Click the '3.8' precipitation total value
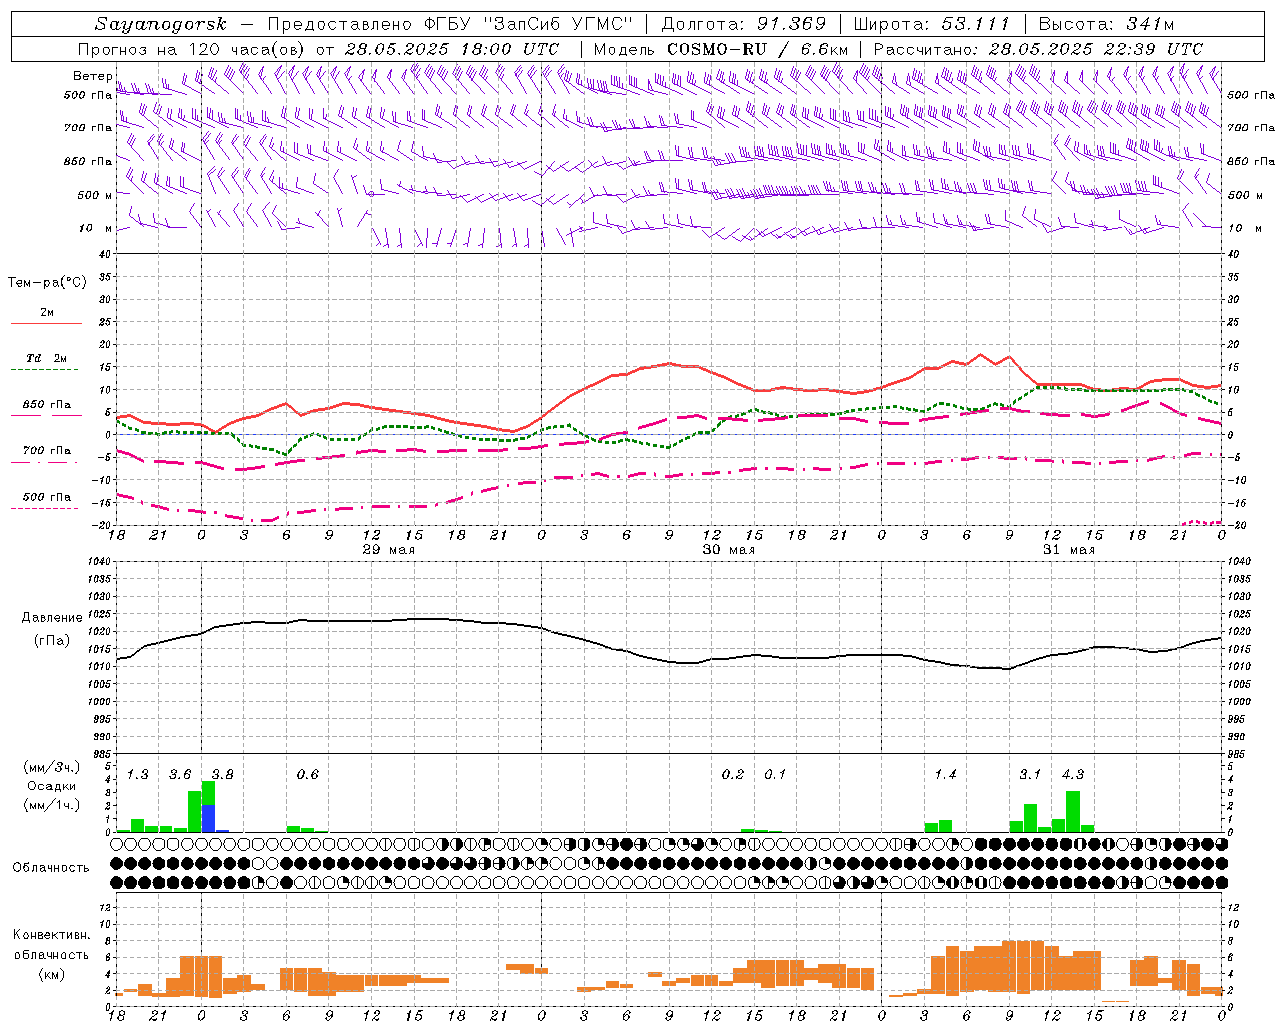The height and width of the screenshot is (1024, 1280). (222, 775)
